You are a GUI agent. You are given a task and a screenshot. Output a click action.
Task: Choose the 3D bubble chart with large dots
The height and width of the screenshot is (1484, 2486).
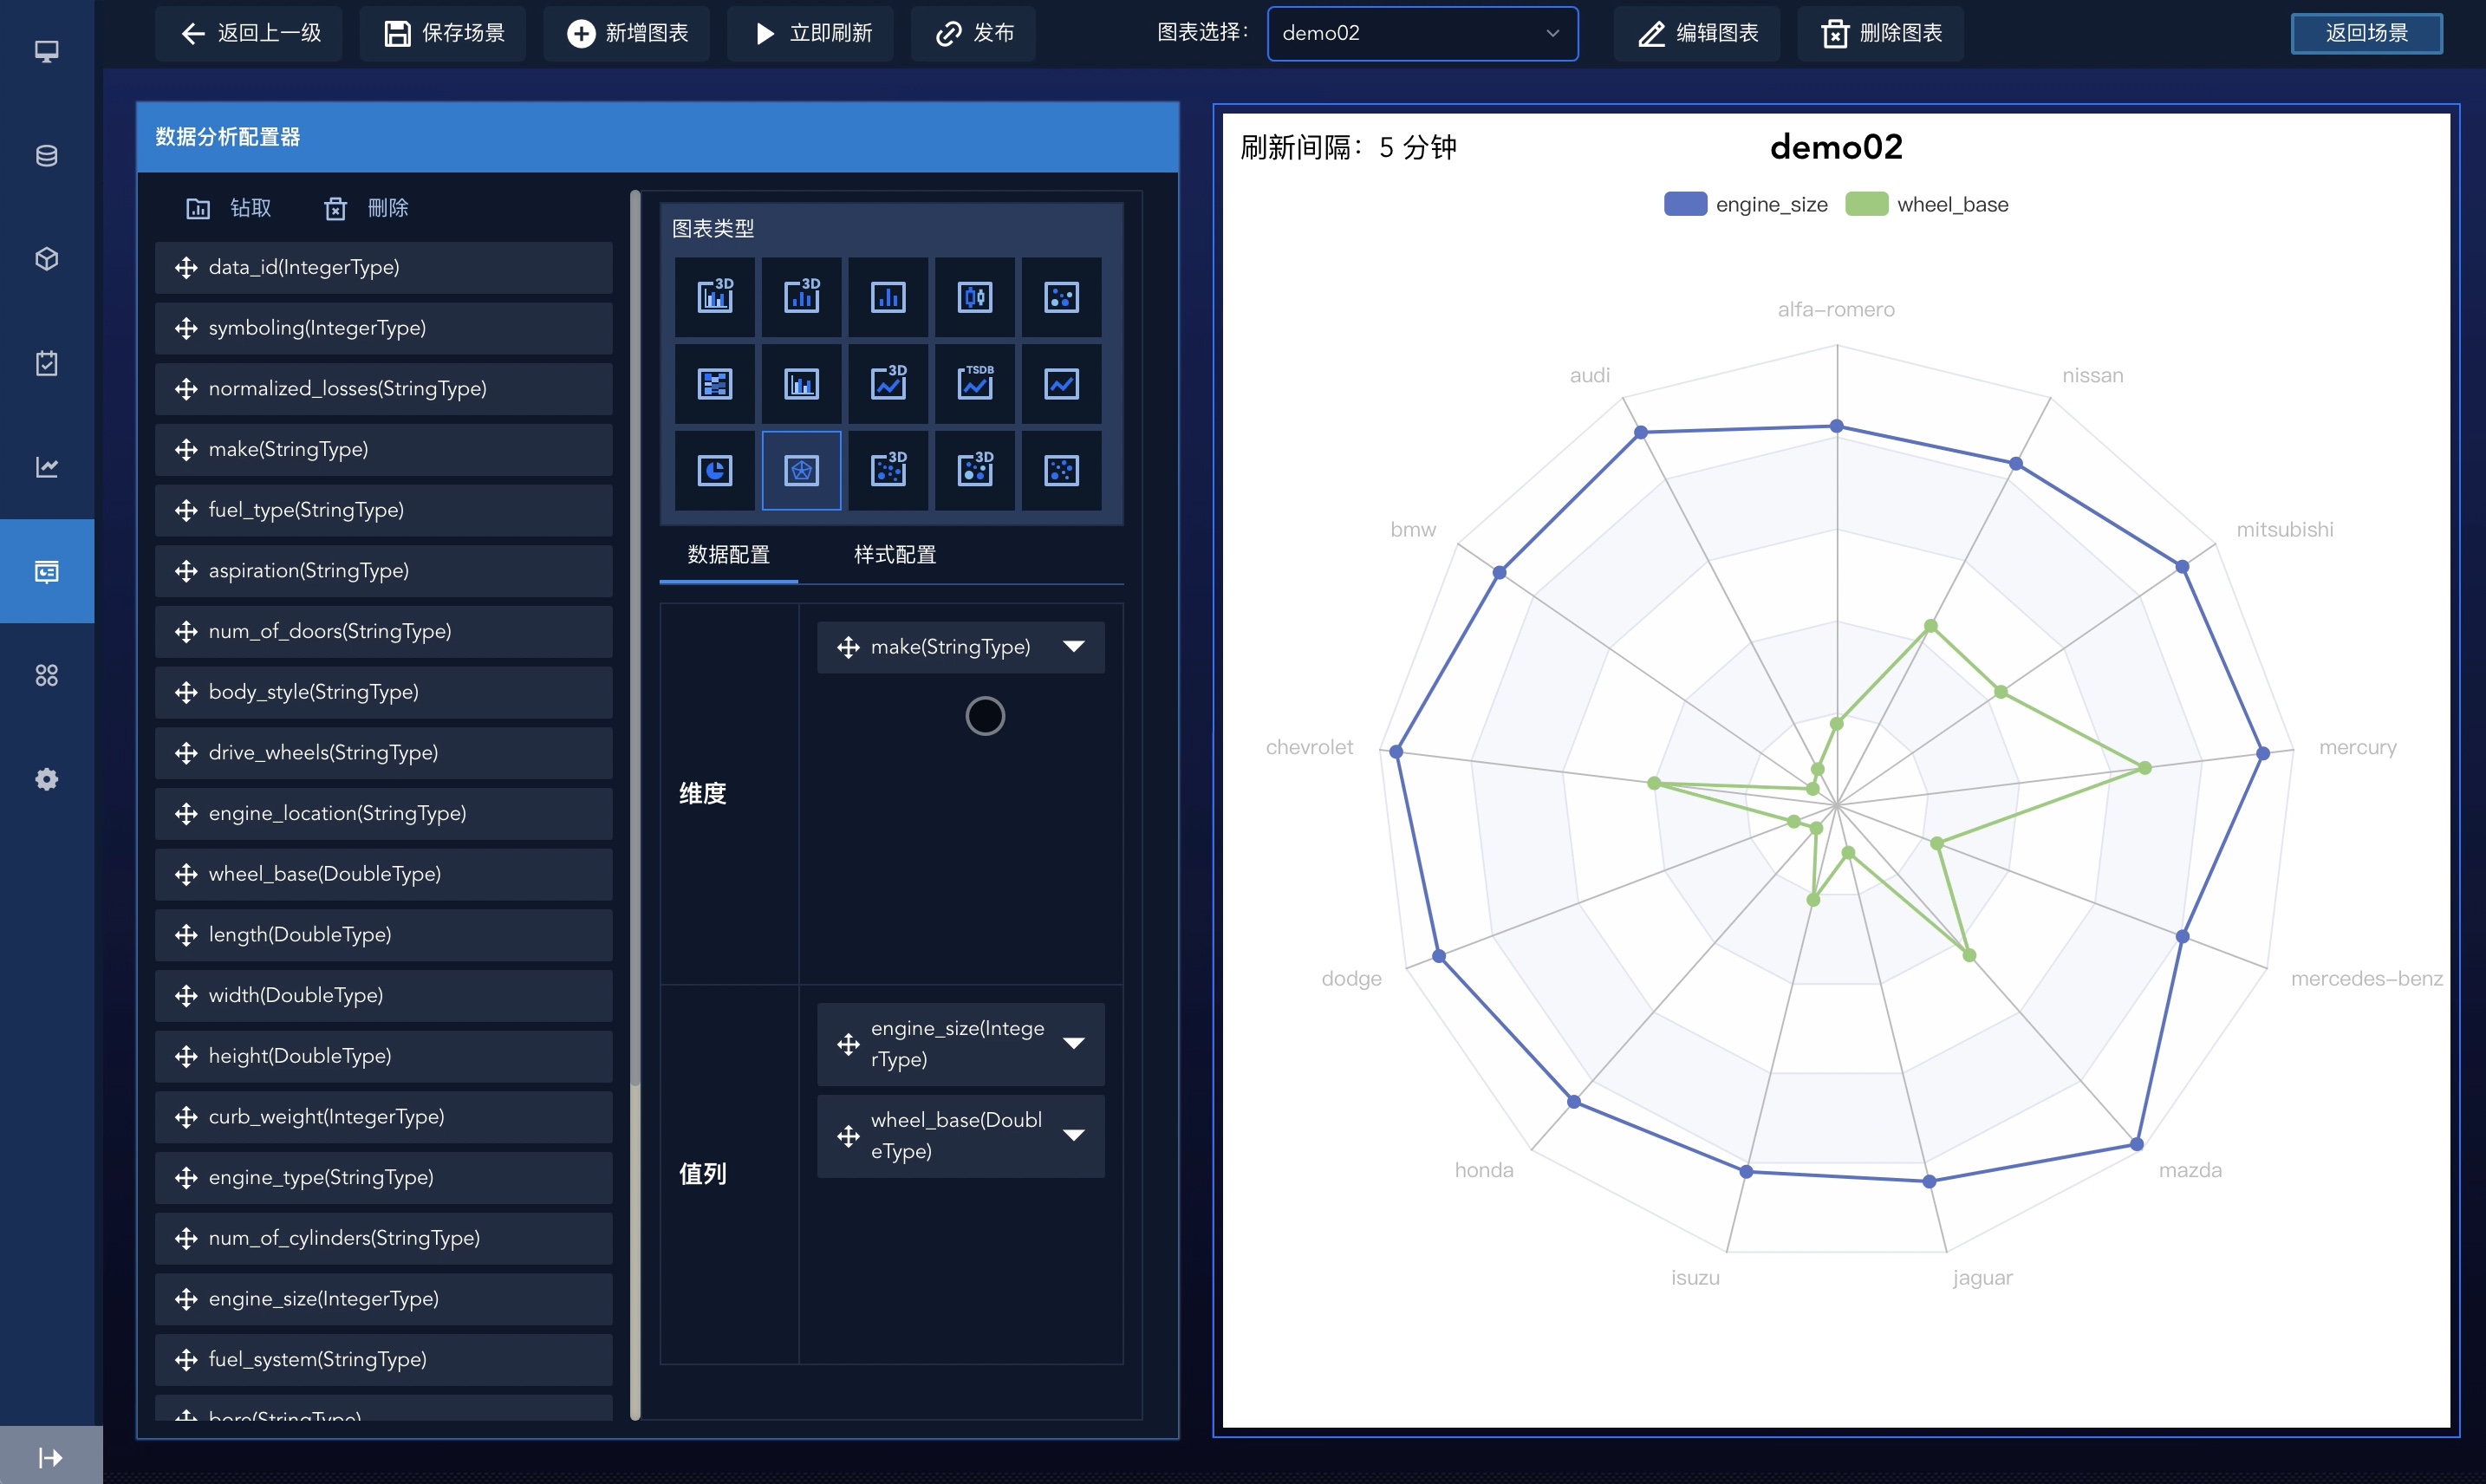[x=975, y=471]
